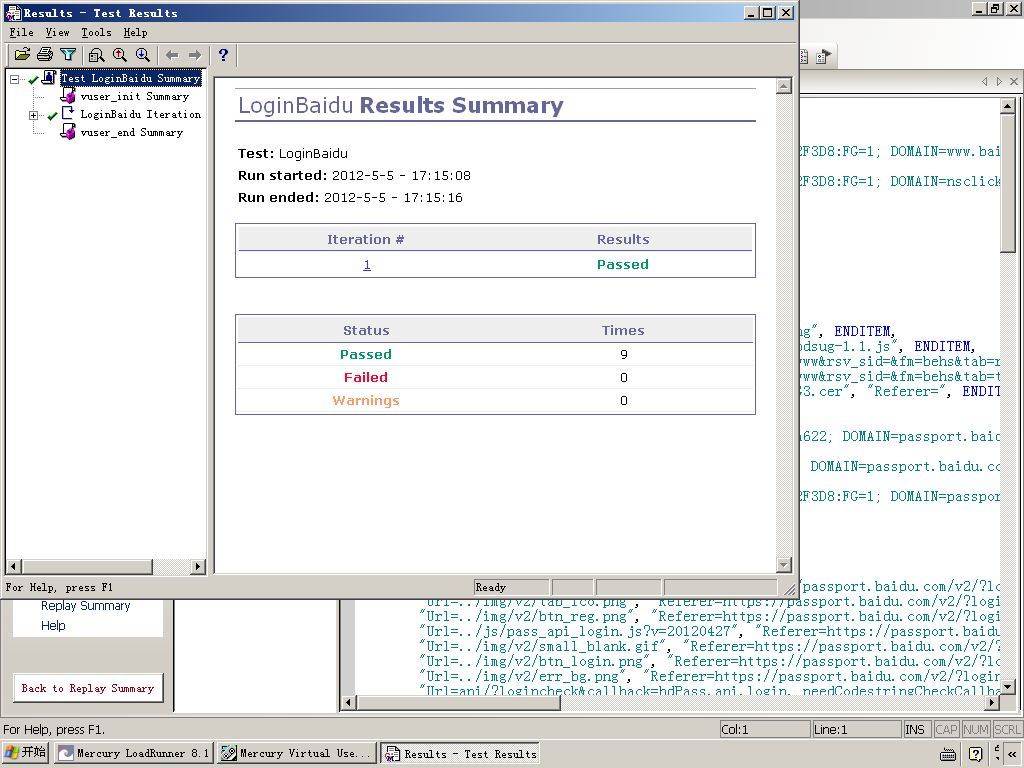Click the vuser_end Summary node icon
The width and height of the screenshot is (1024, 768).
[x=68, y=132]
